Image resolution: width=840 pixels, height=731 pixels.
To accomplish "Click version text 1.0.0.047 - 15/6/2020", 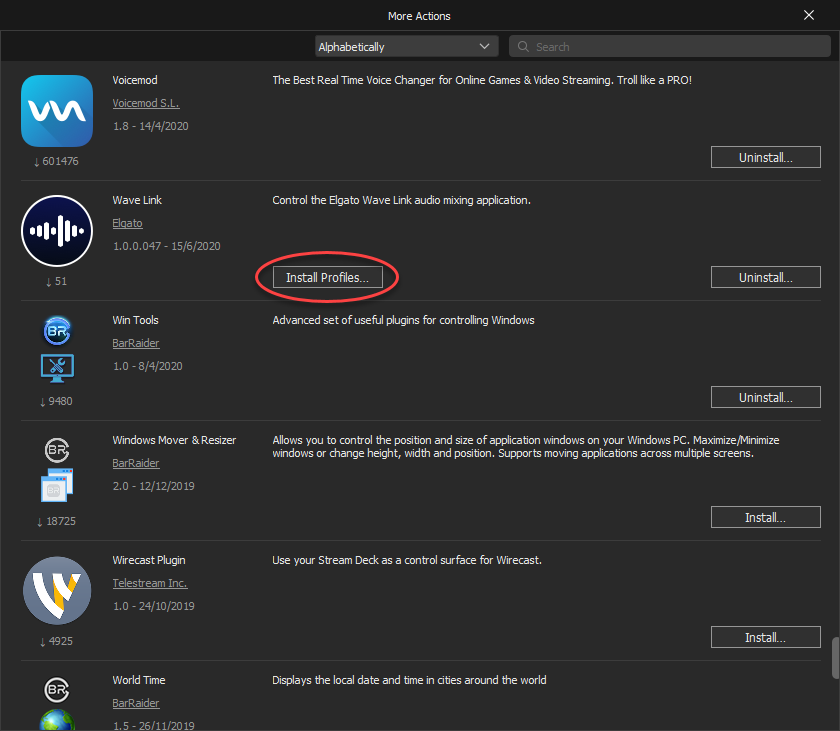I will point(167,246).
